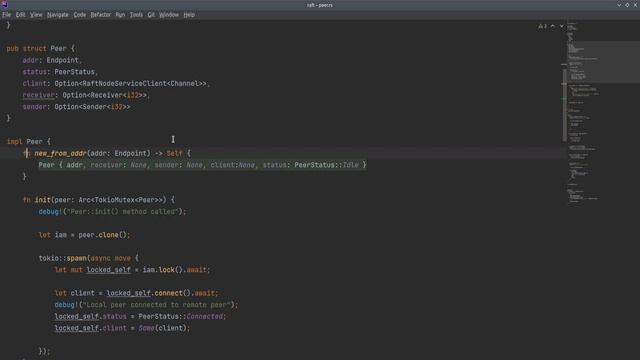Click 'locked_self' in 'let mut' line

coord(109,270)
